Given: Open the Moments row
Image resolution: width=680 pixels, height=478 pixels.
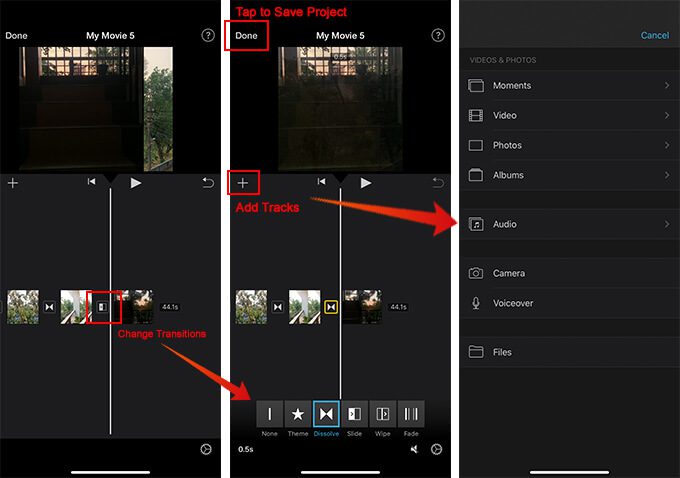Looking at the screenshot, I should (x=569, y=85).
